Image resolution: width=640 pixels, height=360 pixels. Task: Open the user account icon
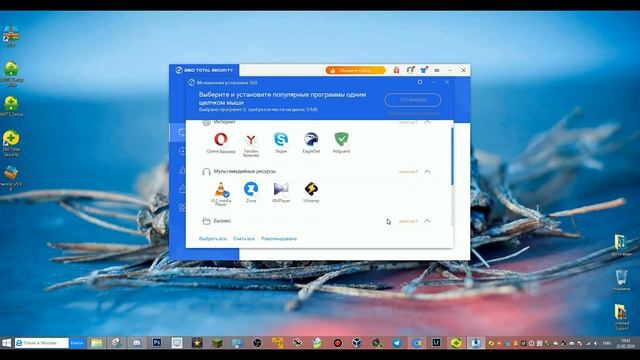(x=410, y=70)
